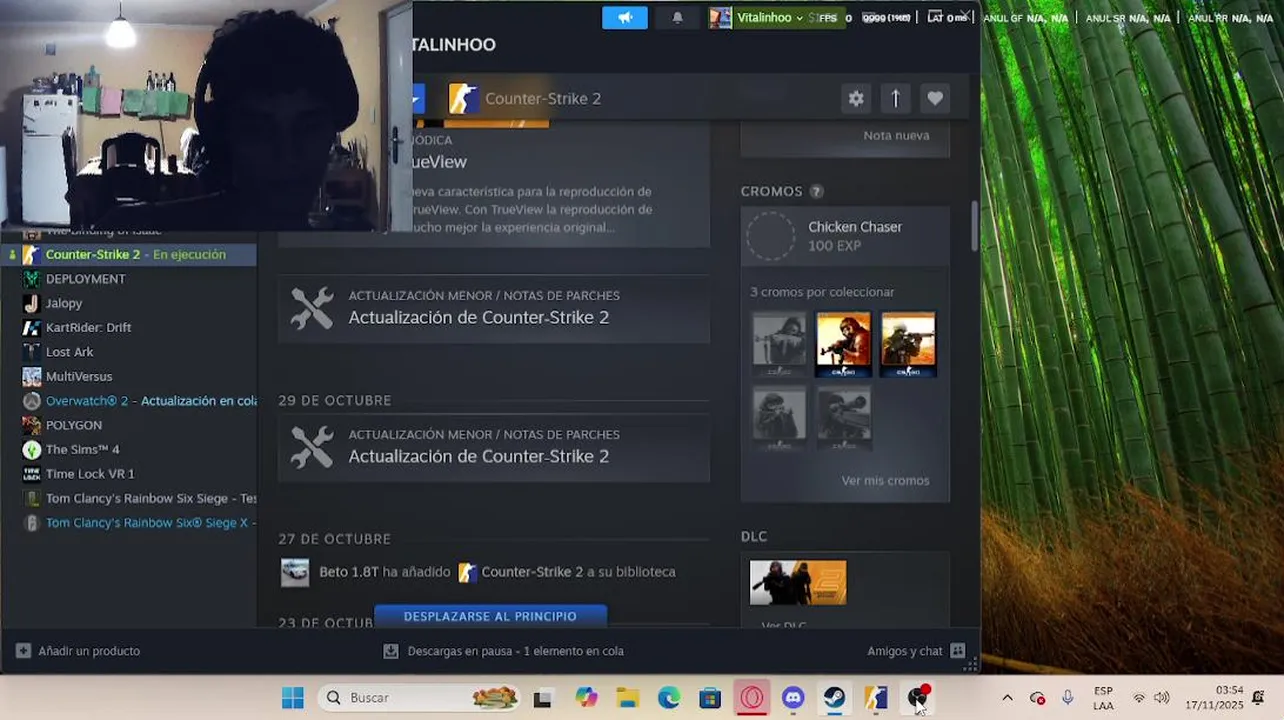The image size is (1284, 720).
Task: Click the middle trading card in top row
Action: pos(843,344)
